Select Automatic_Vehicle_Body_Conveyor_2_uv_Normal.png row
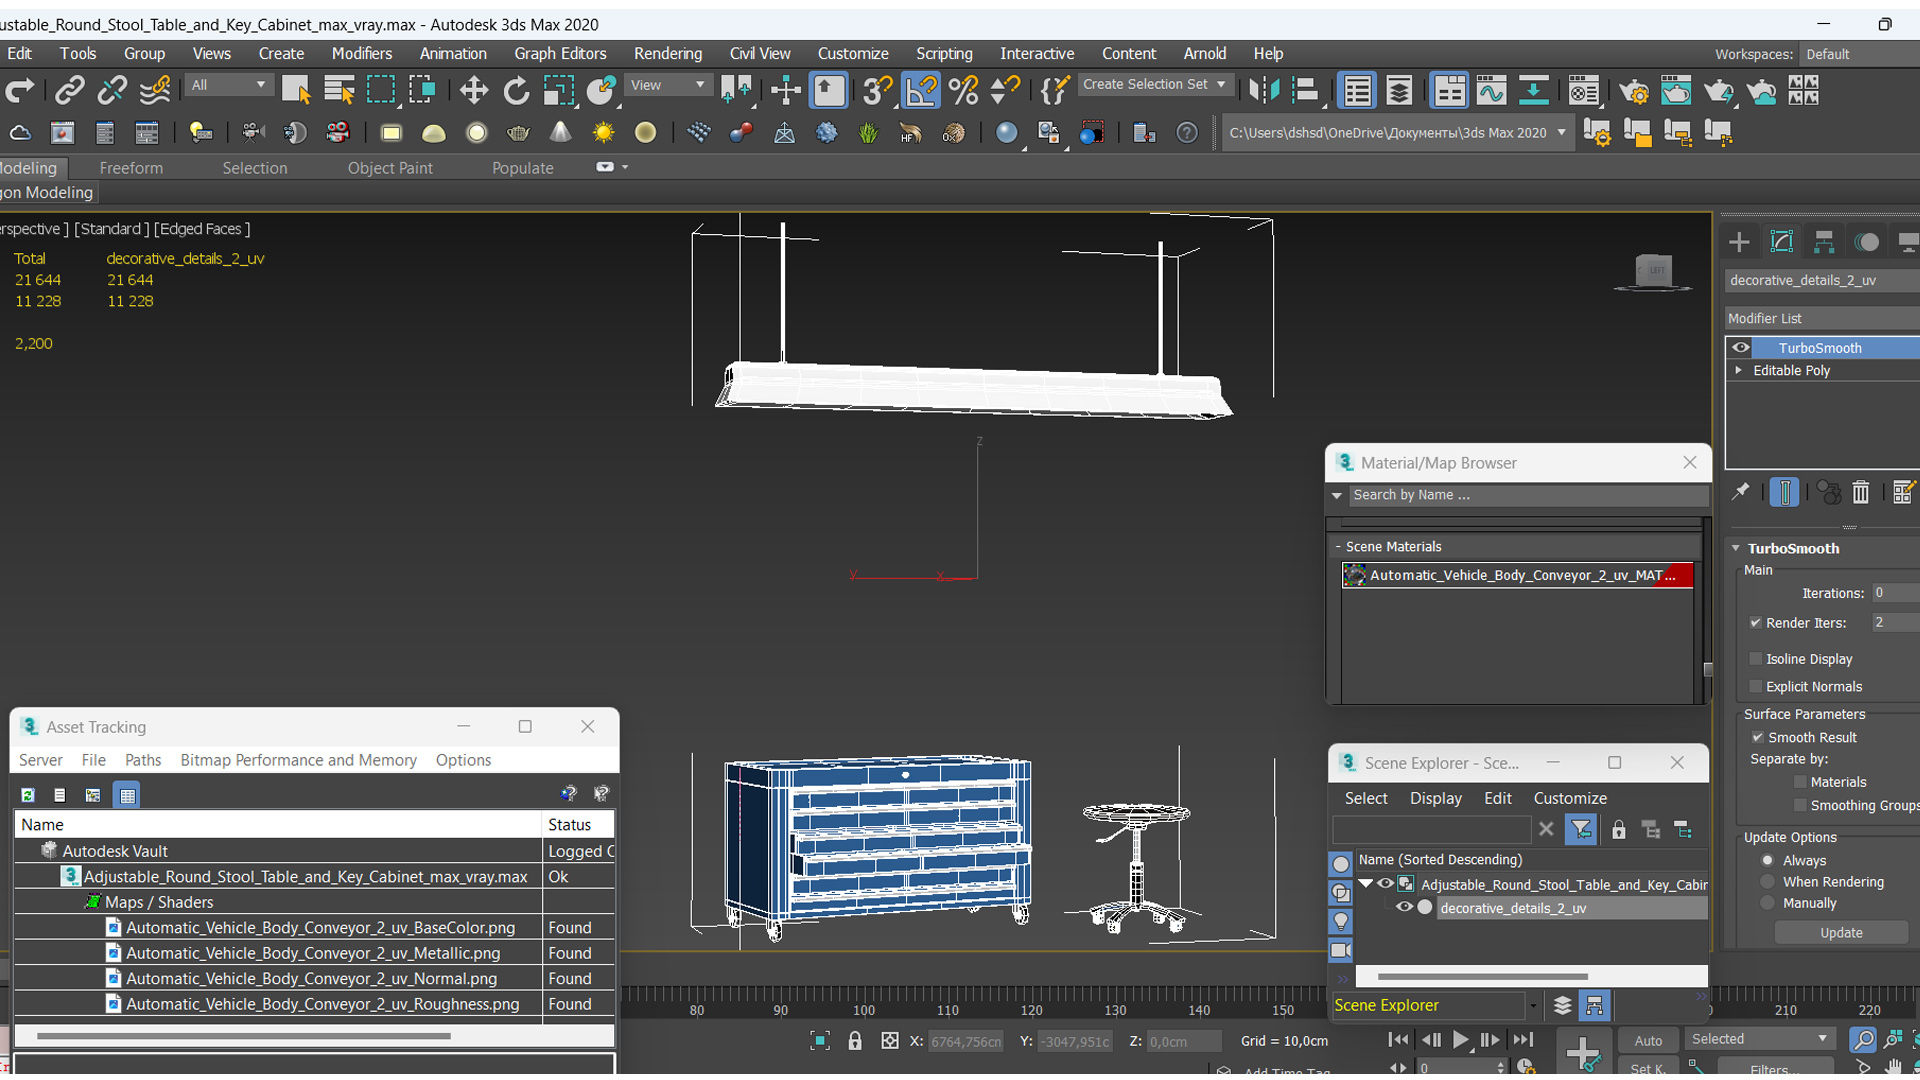Viewport: 1920px width, 1080px height. click(314, 979)
